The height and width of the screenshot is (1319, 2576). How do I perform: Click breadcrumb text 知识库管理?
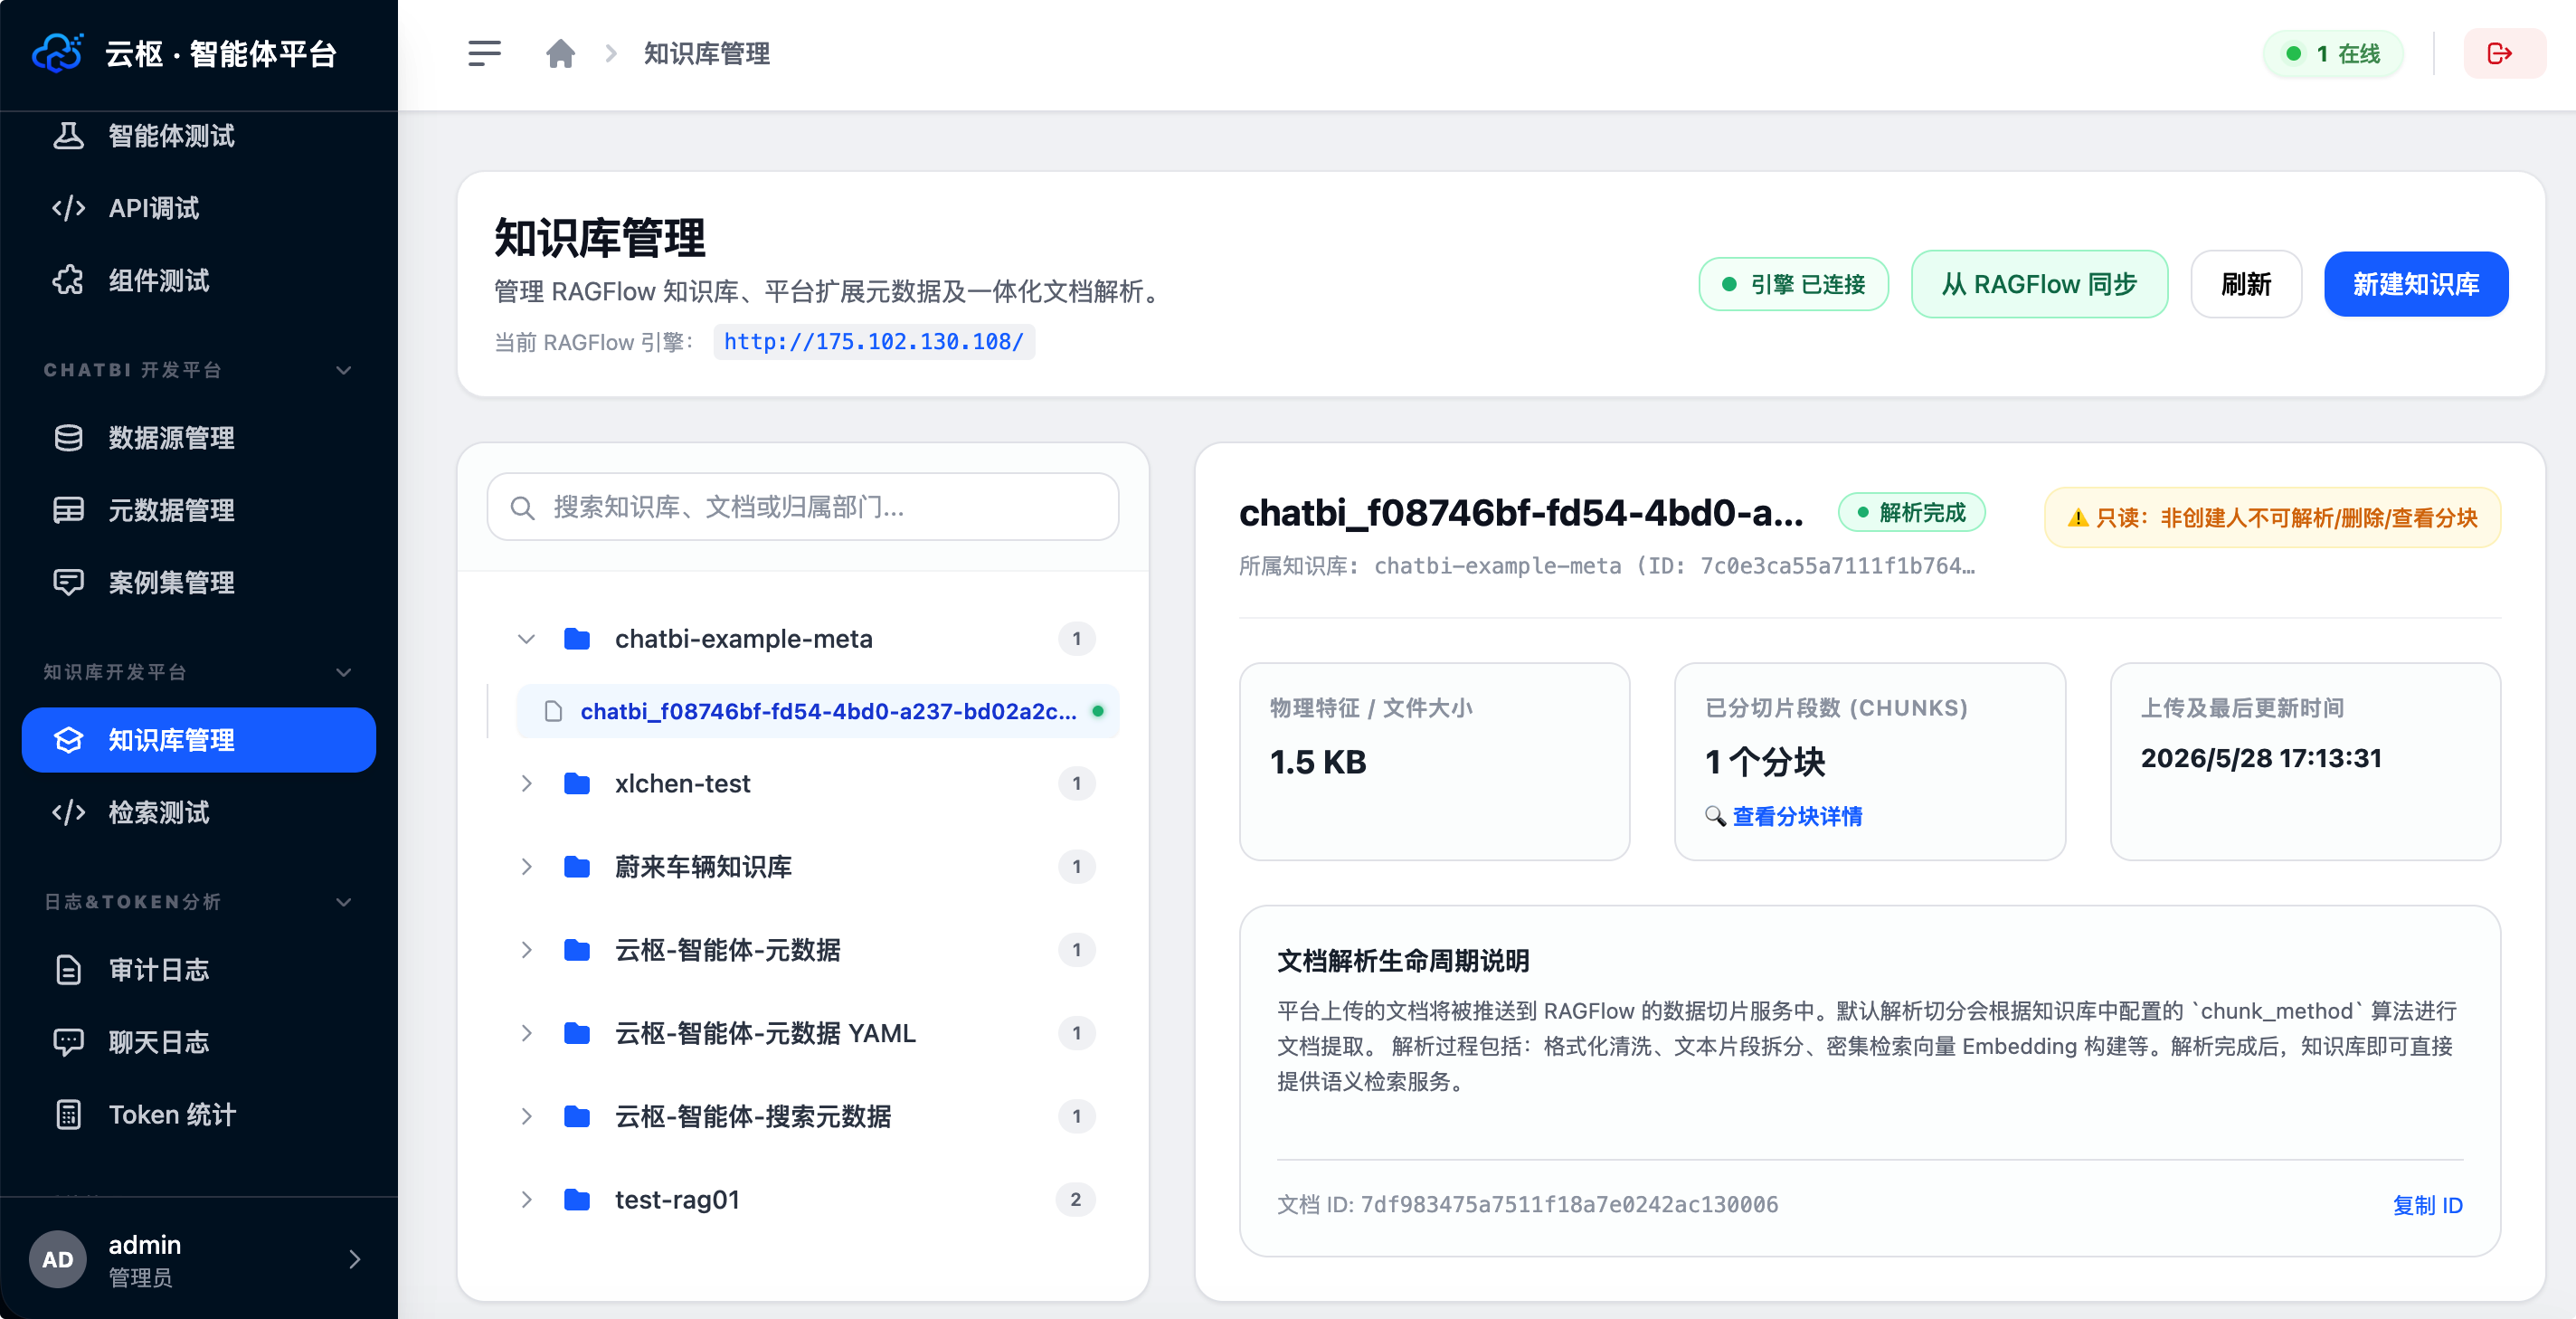tap(706, 53)
